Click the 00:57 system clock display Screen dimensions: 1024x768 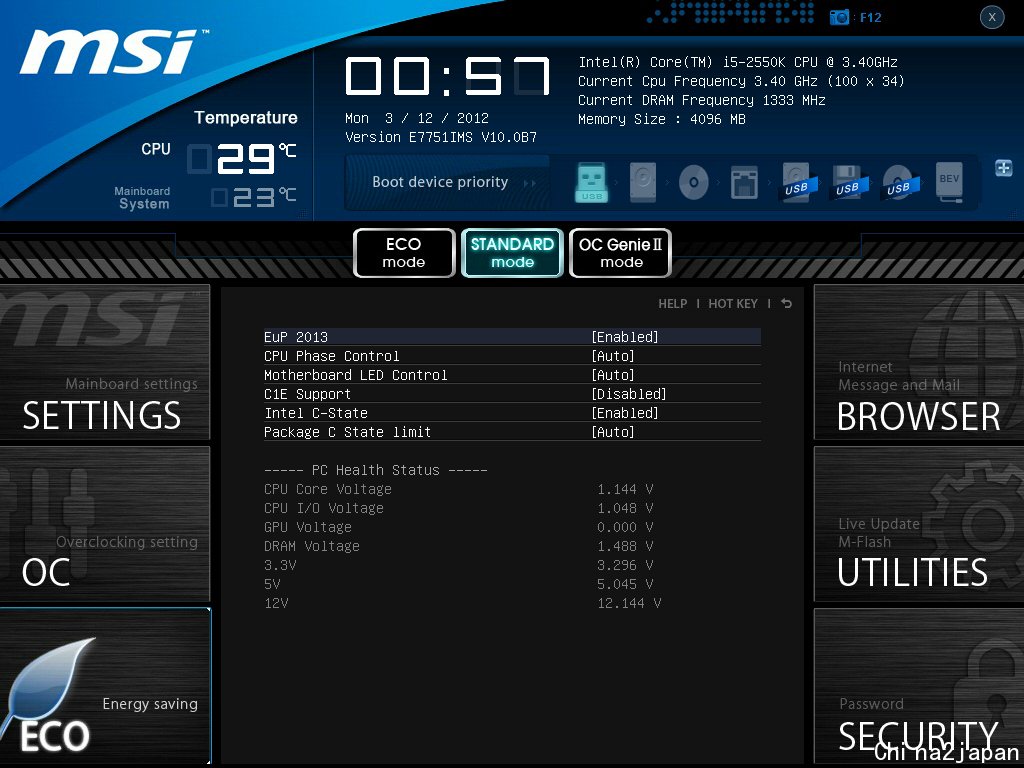coord(448,76)
